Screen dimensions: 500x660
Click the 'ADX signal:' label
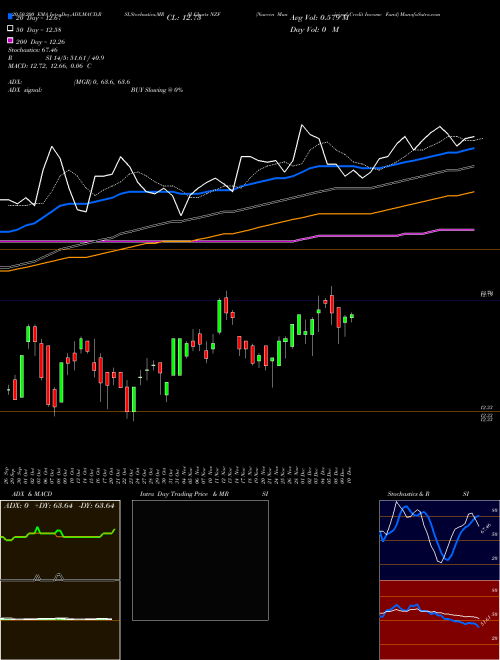pyautogui.click(x=25, y=90)
